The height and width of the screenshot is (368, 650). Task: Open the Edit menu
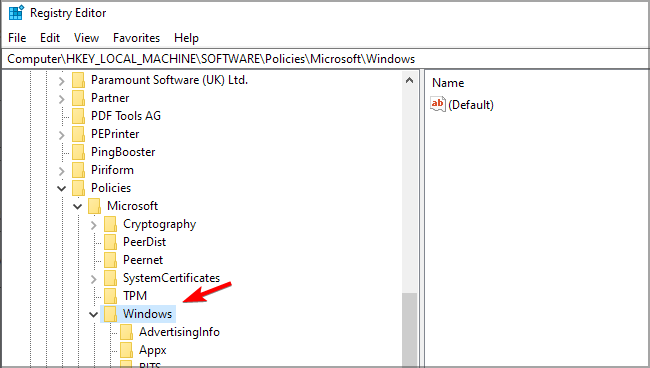click(x=50, y=38)
